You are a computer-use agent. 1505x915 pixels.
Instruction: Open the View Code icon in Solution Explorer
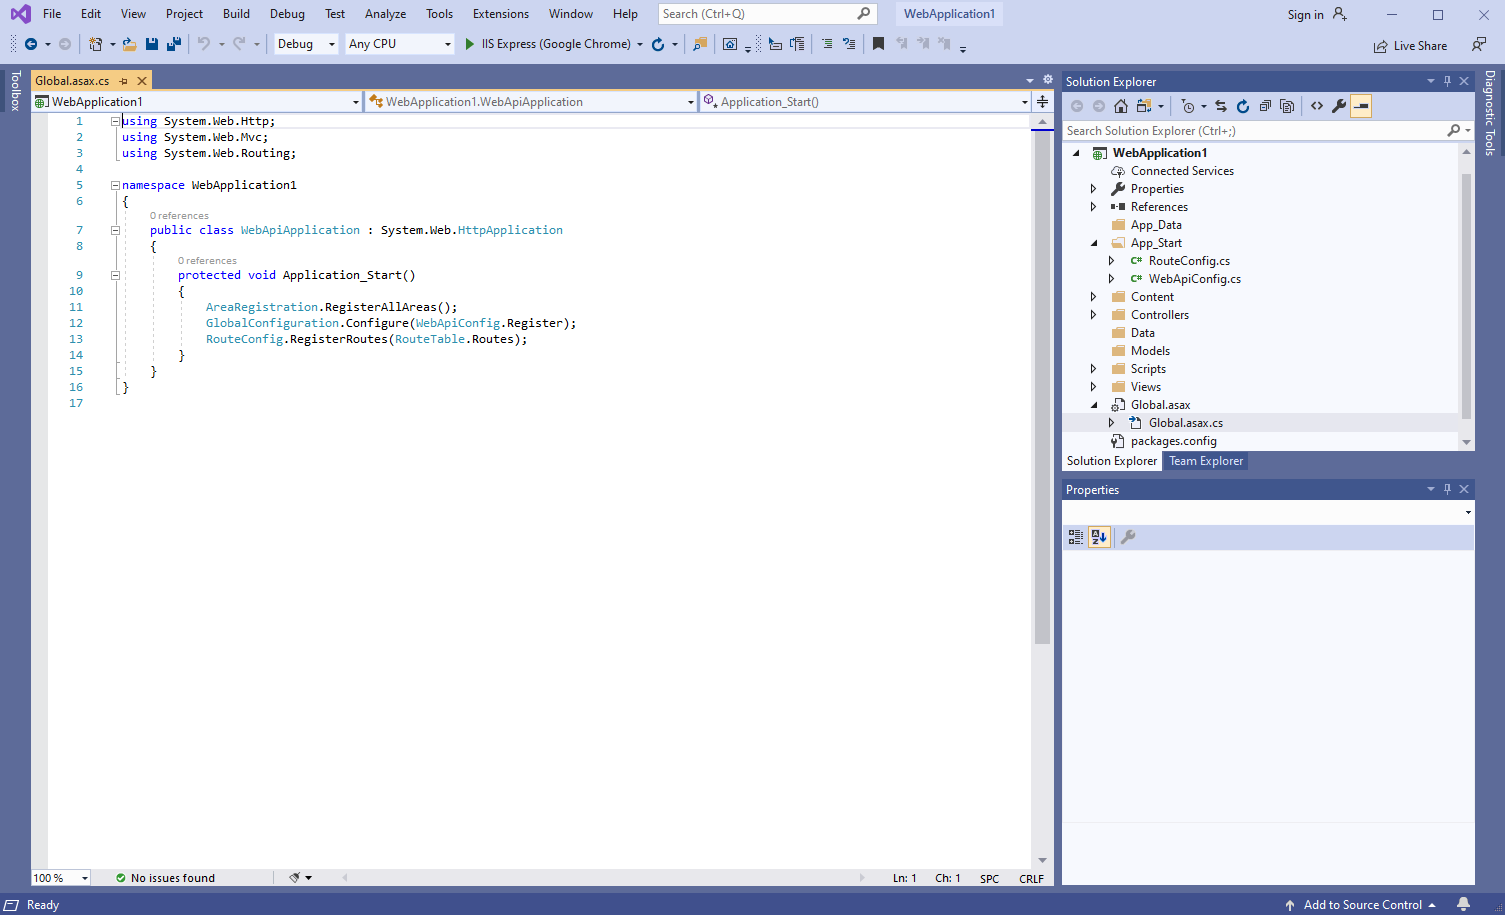pyautogui.click(x=1317, y=106)
